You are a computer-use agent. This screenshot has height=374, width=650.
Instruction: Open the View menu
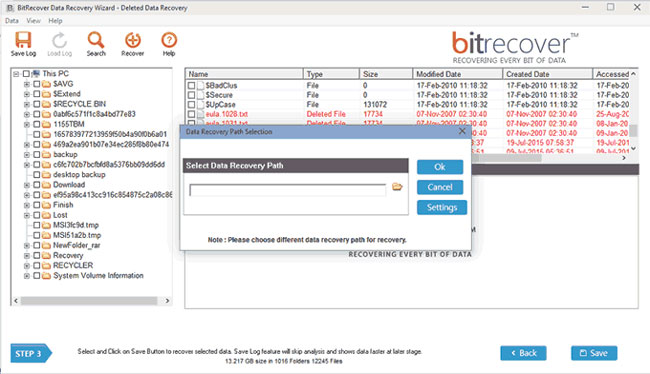pos(34,21)
